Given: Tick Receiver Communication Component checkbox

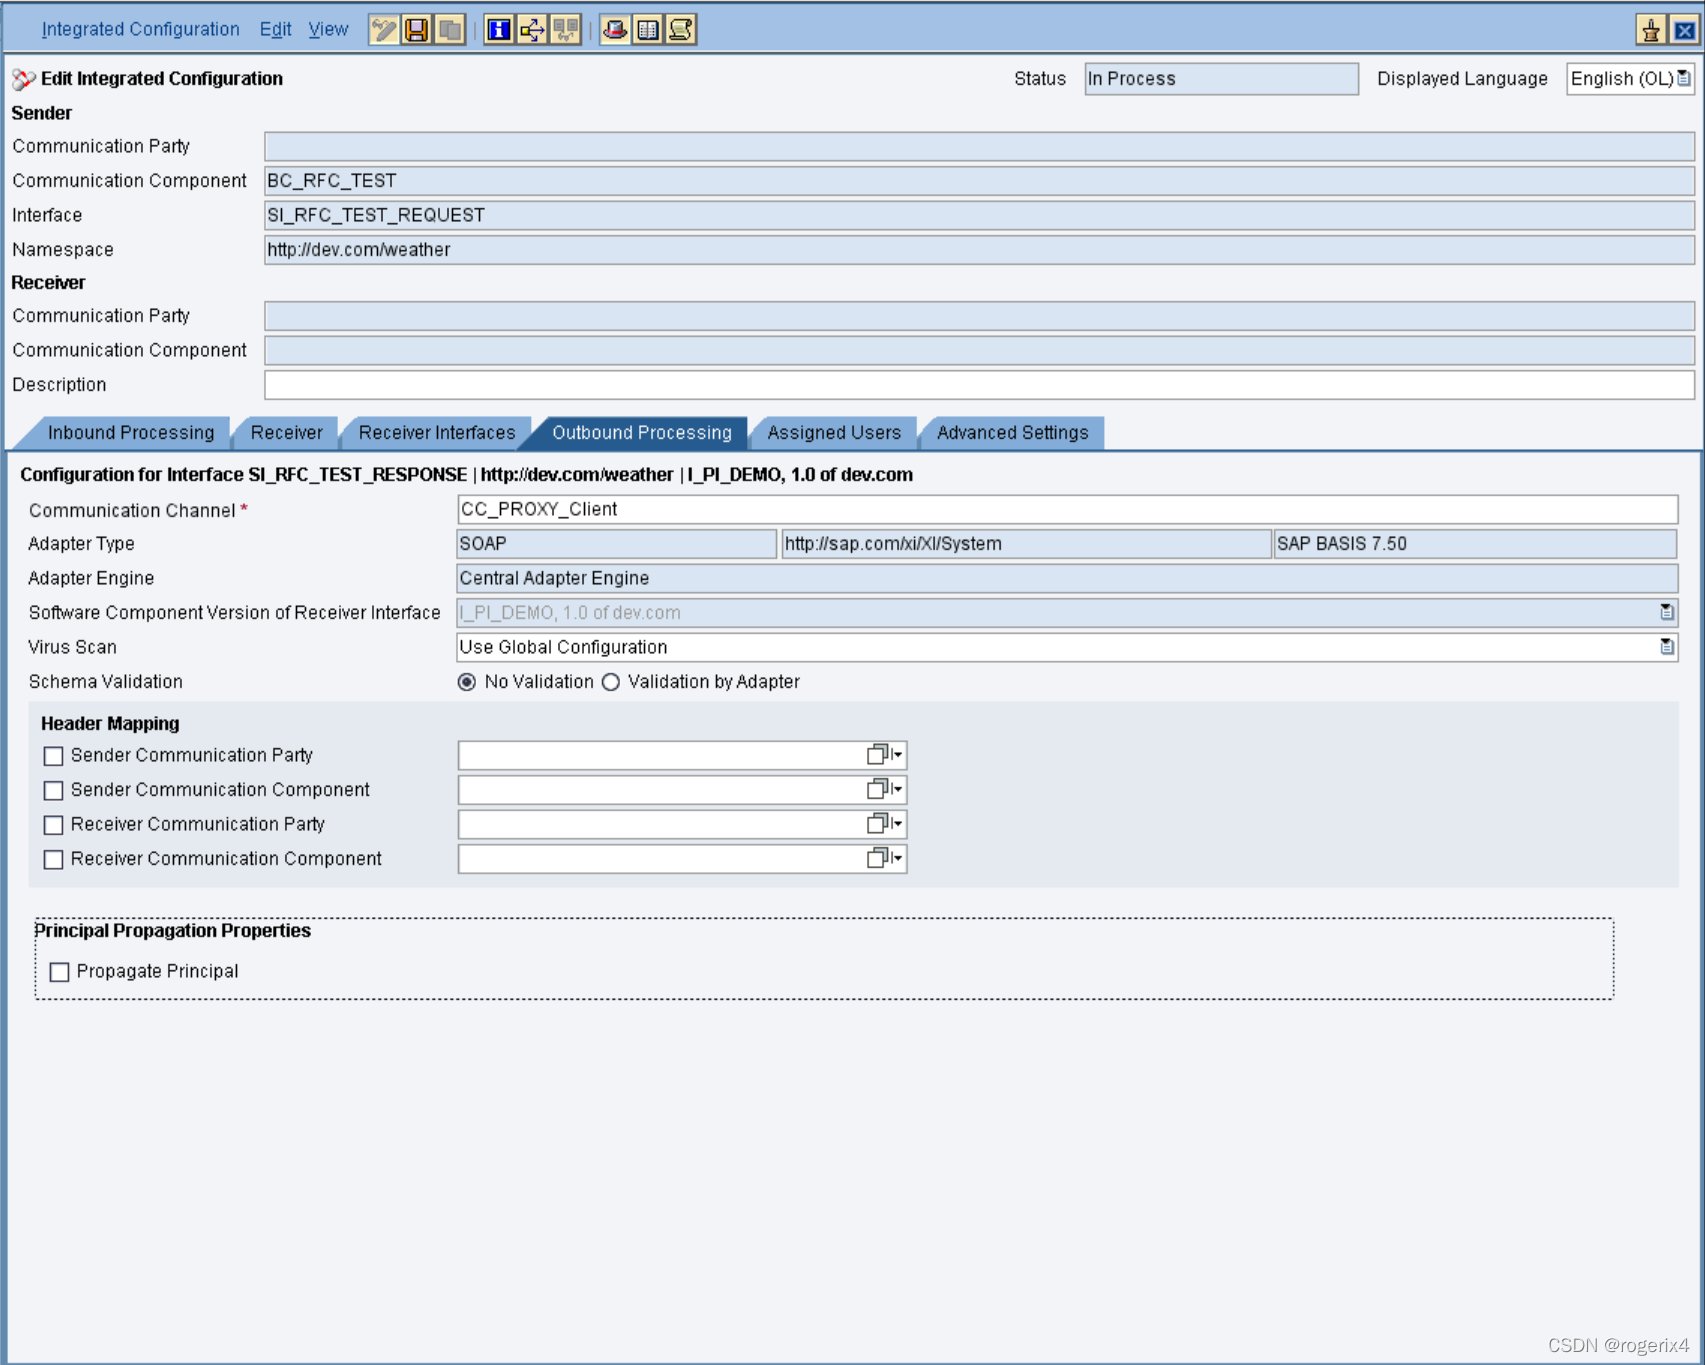Looking at the screenshot, I should [x=54, y=860].
